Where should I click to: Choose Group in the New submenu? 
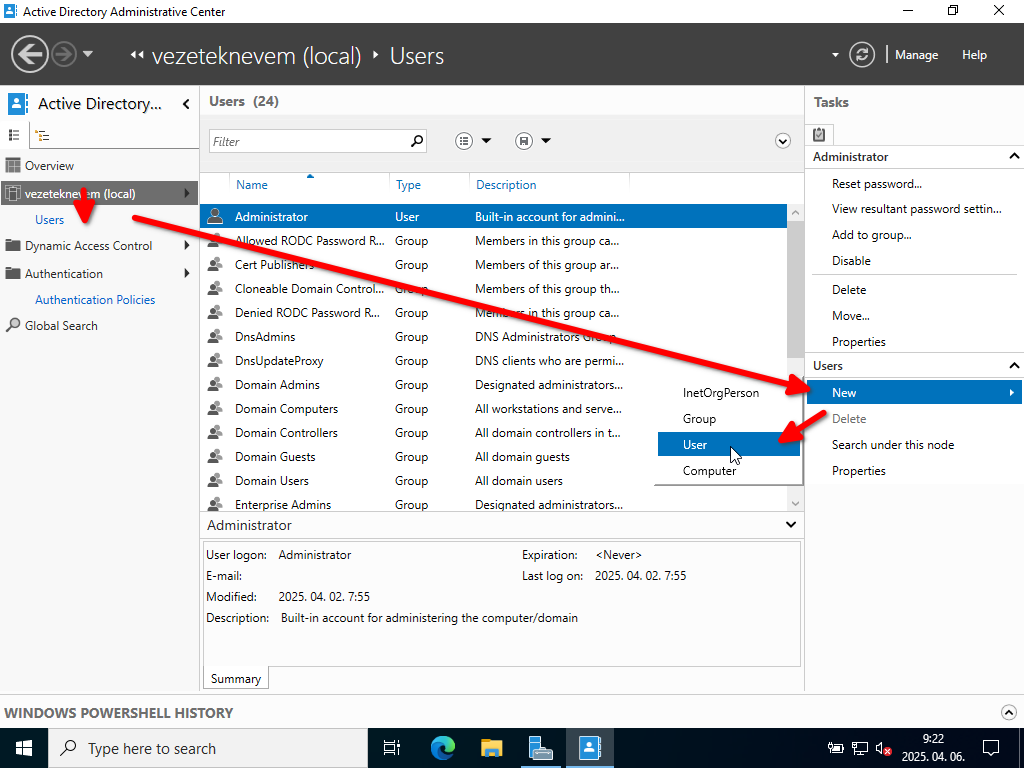(x=699, y=419)
